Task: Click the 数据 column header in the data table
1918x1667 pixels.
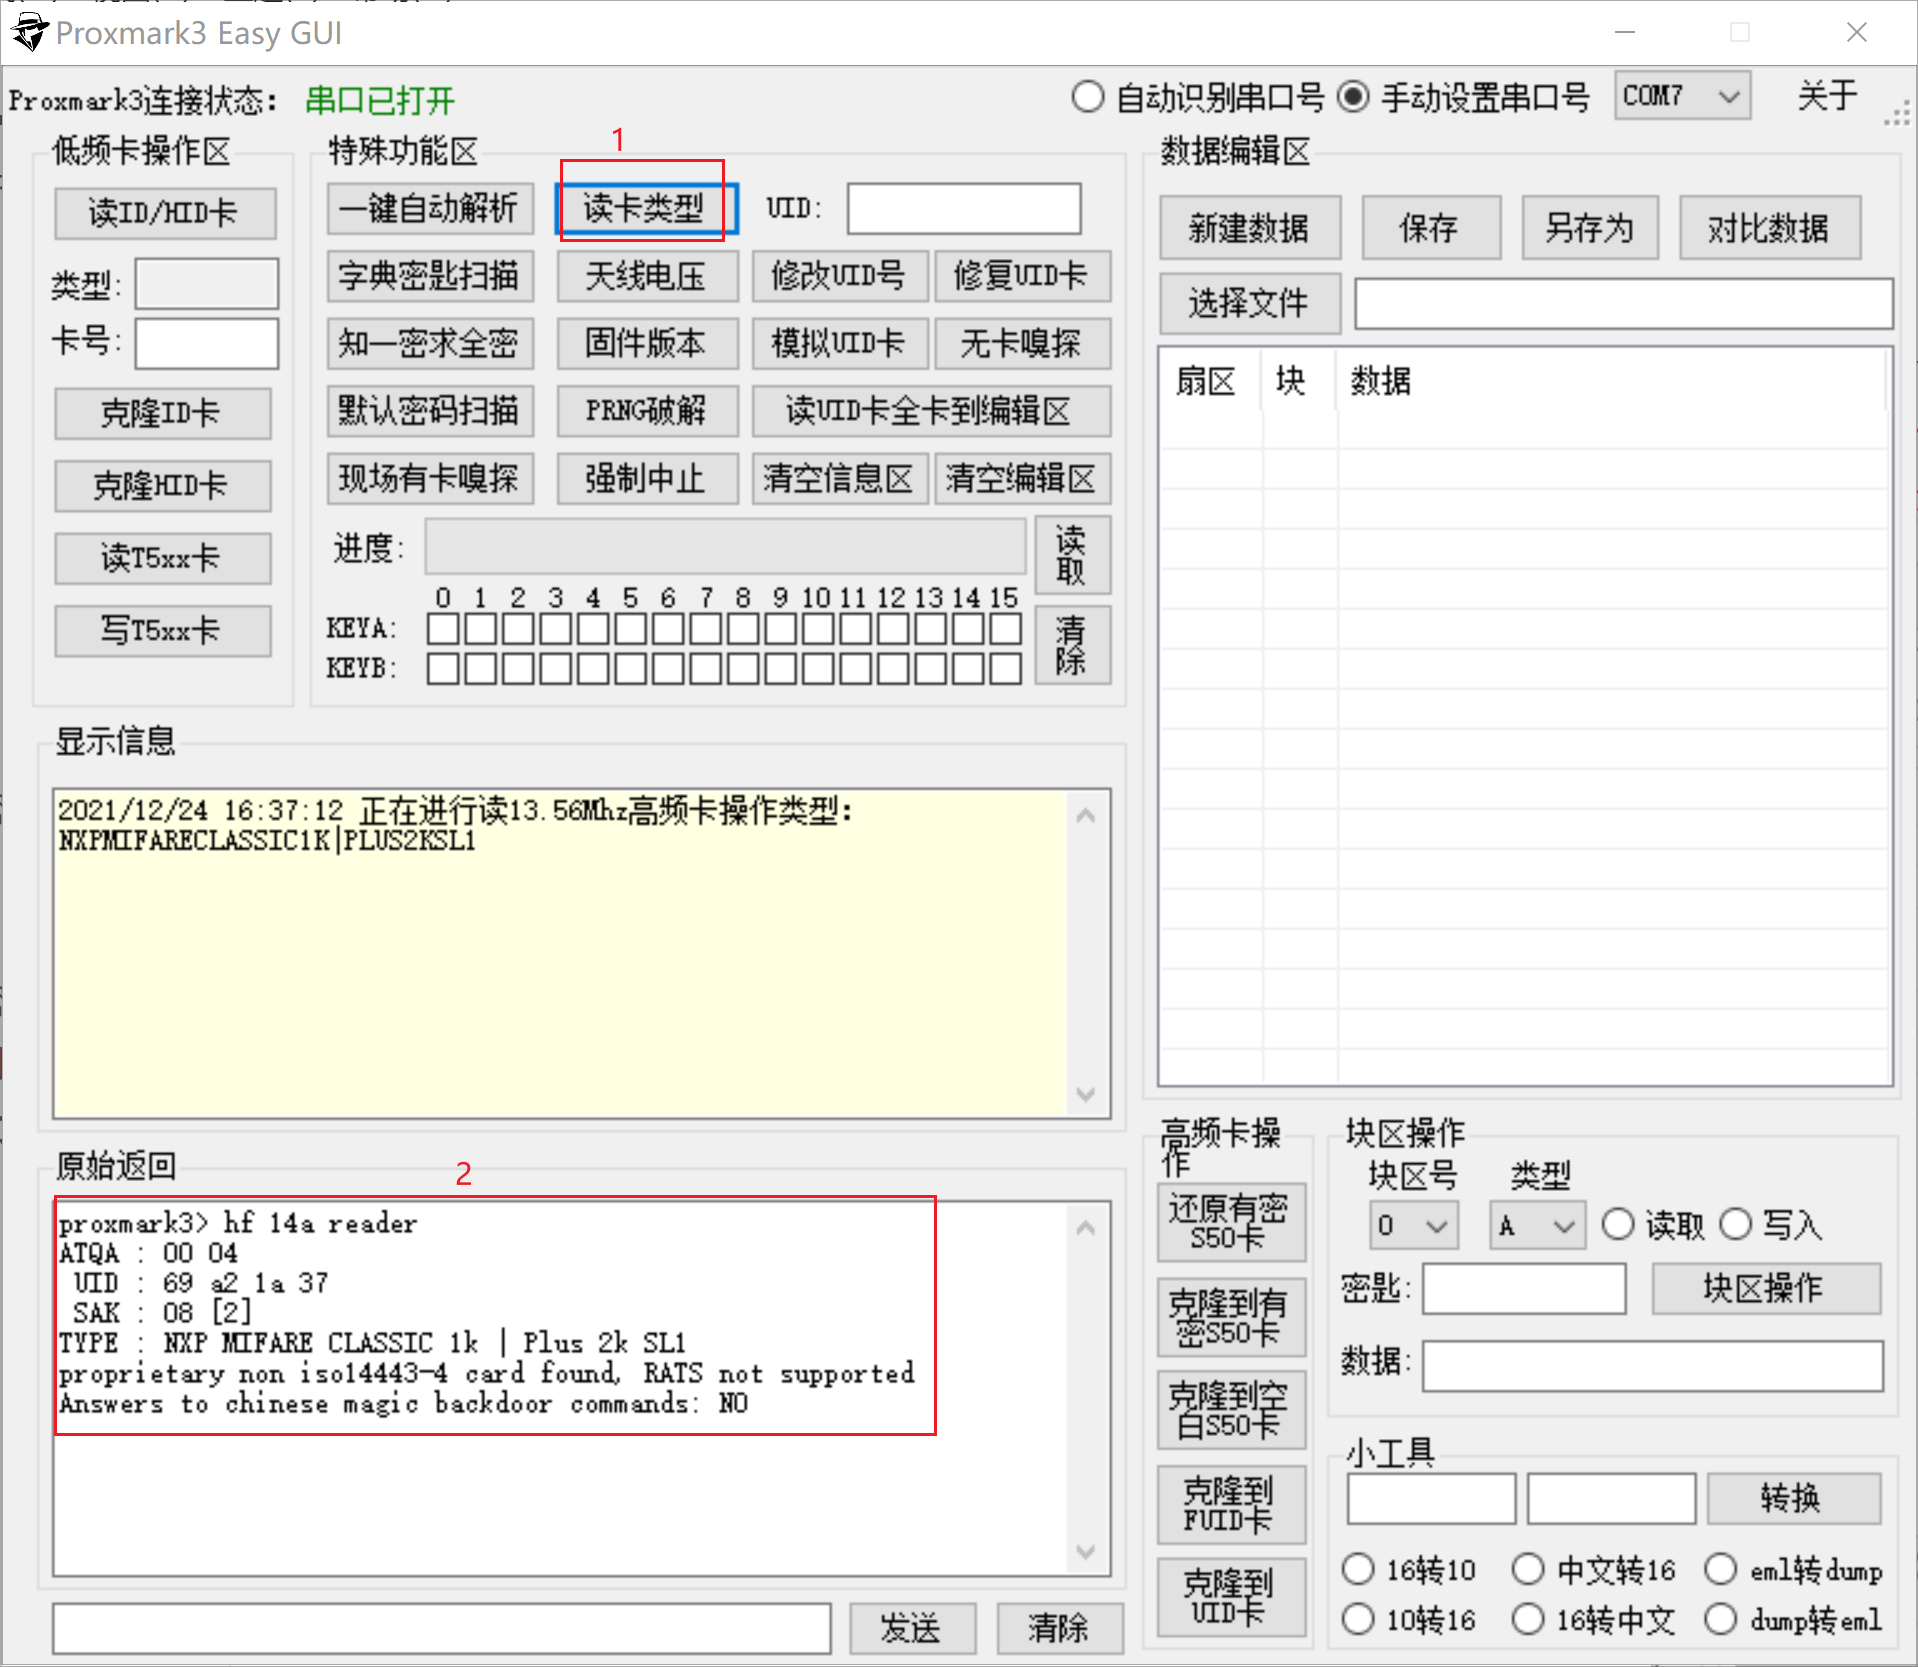Action: 1381,381
